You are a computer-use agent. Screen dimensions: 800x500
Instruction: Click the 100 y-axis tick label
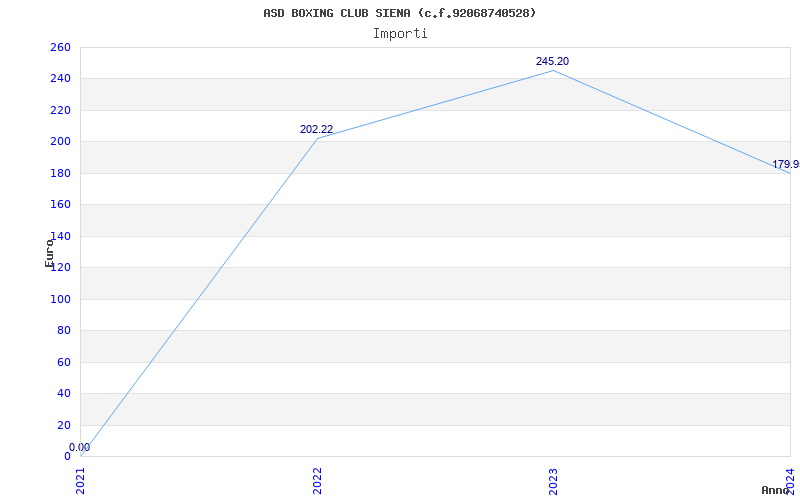60,299
